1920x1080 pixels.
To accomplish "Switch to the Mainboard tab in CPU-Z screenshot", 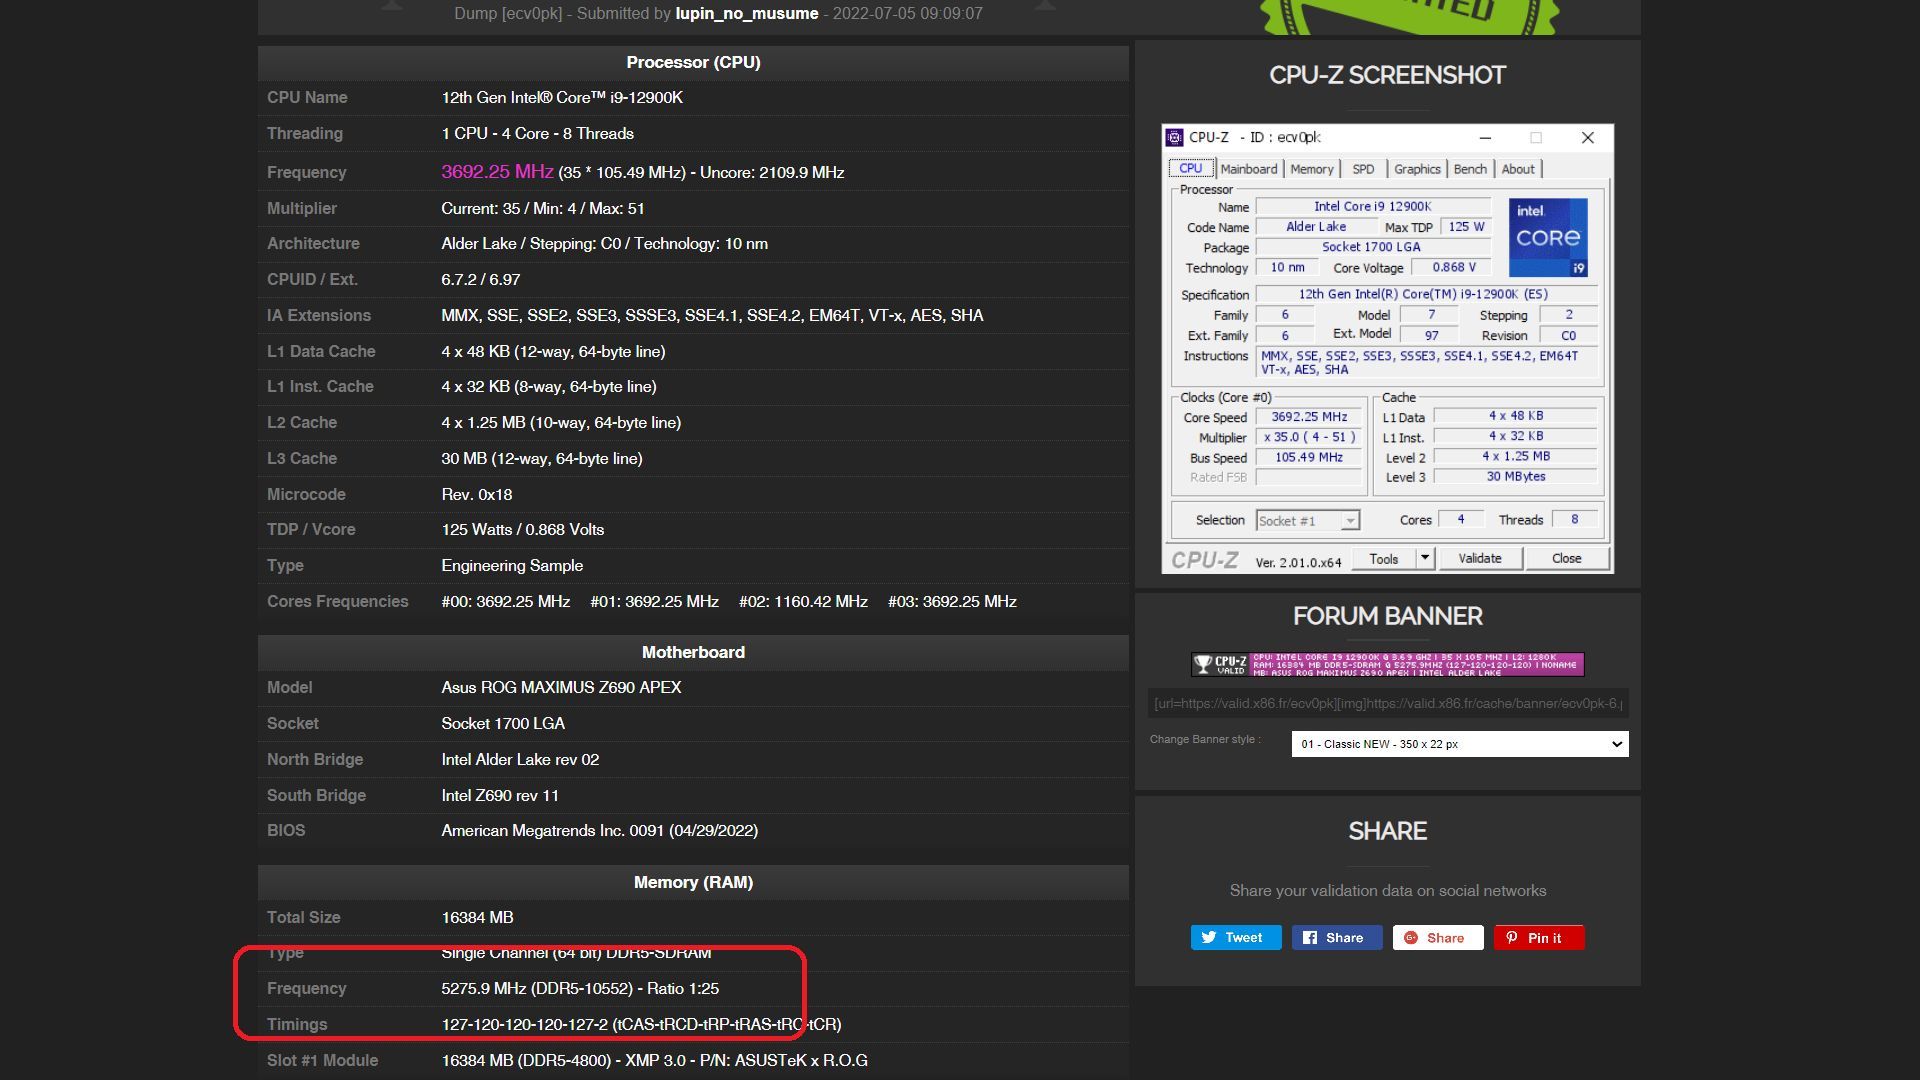I will [1249, 169].
